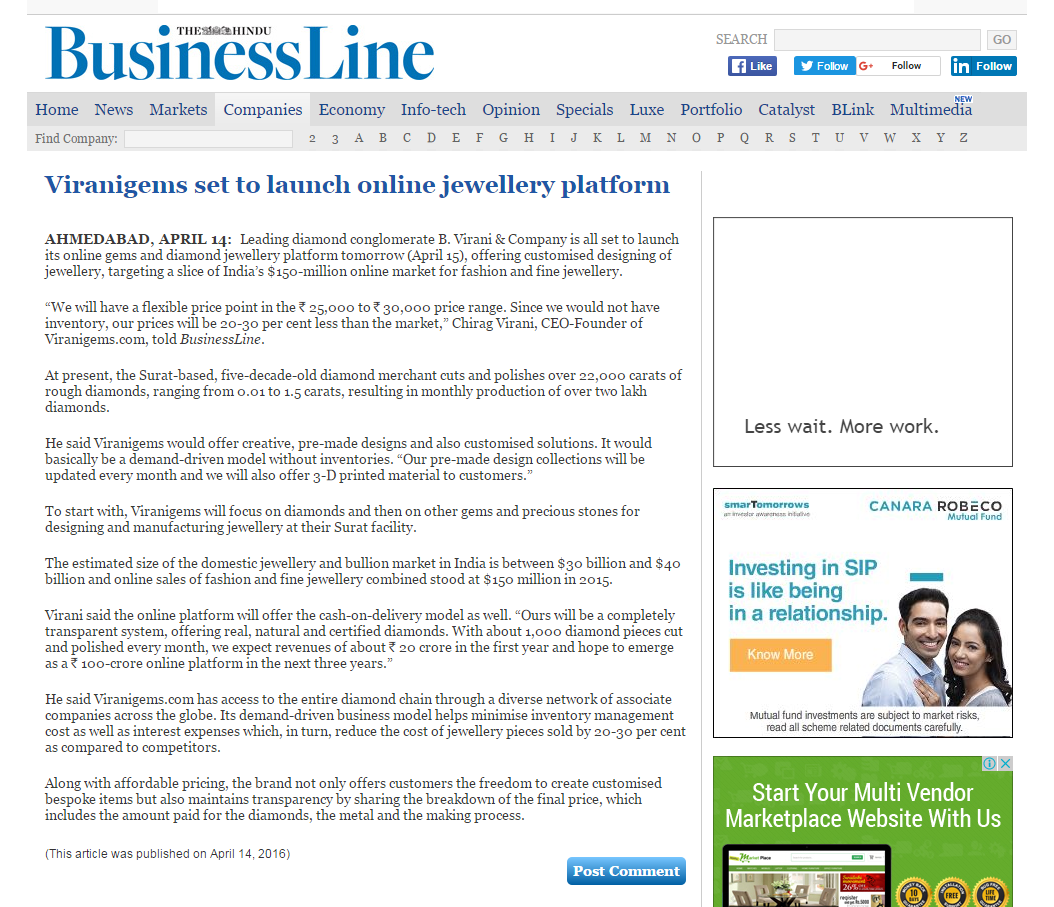Viewport: 1054px width, 907px height.
Task: Follow on LinkedIn icon button
Action: tap(983, 66)
